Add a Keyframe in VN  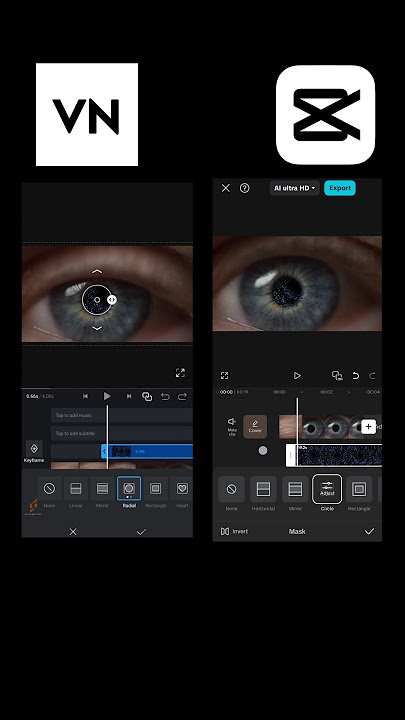tap(34, 452)
